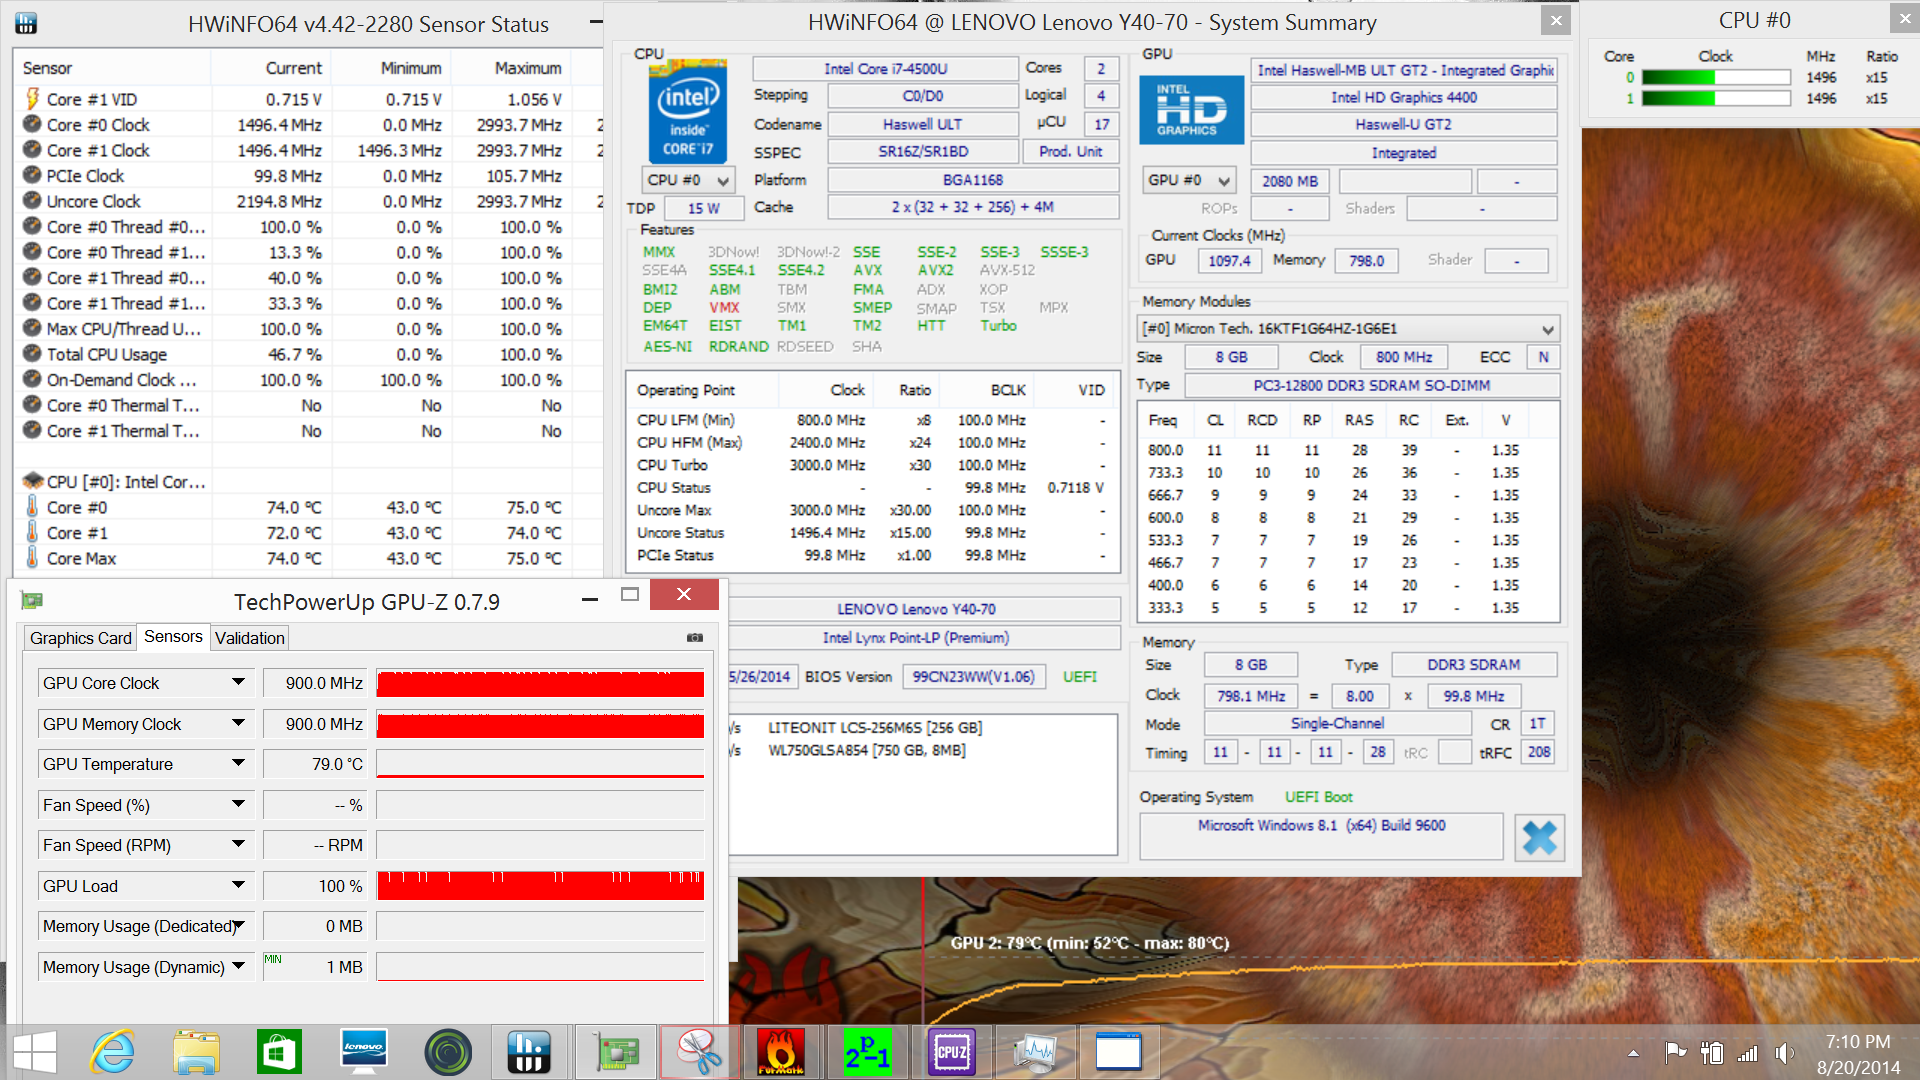Screen dimensions: 1920x1080
Task: Open Memory Usage (Dedicated) dropdown
Action: 238,927
